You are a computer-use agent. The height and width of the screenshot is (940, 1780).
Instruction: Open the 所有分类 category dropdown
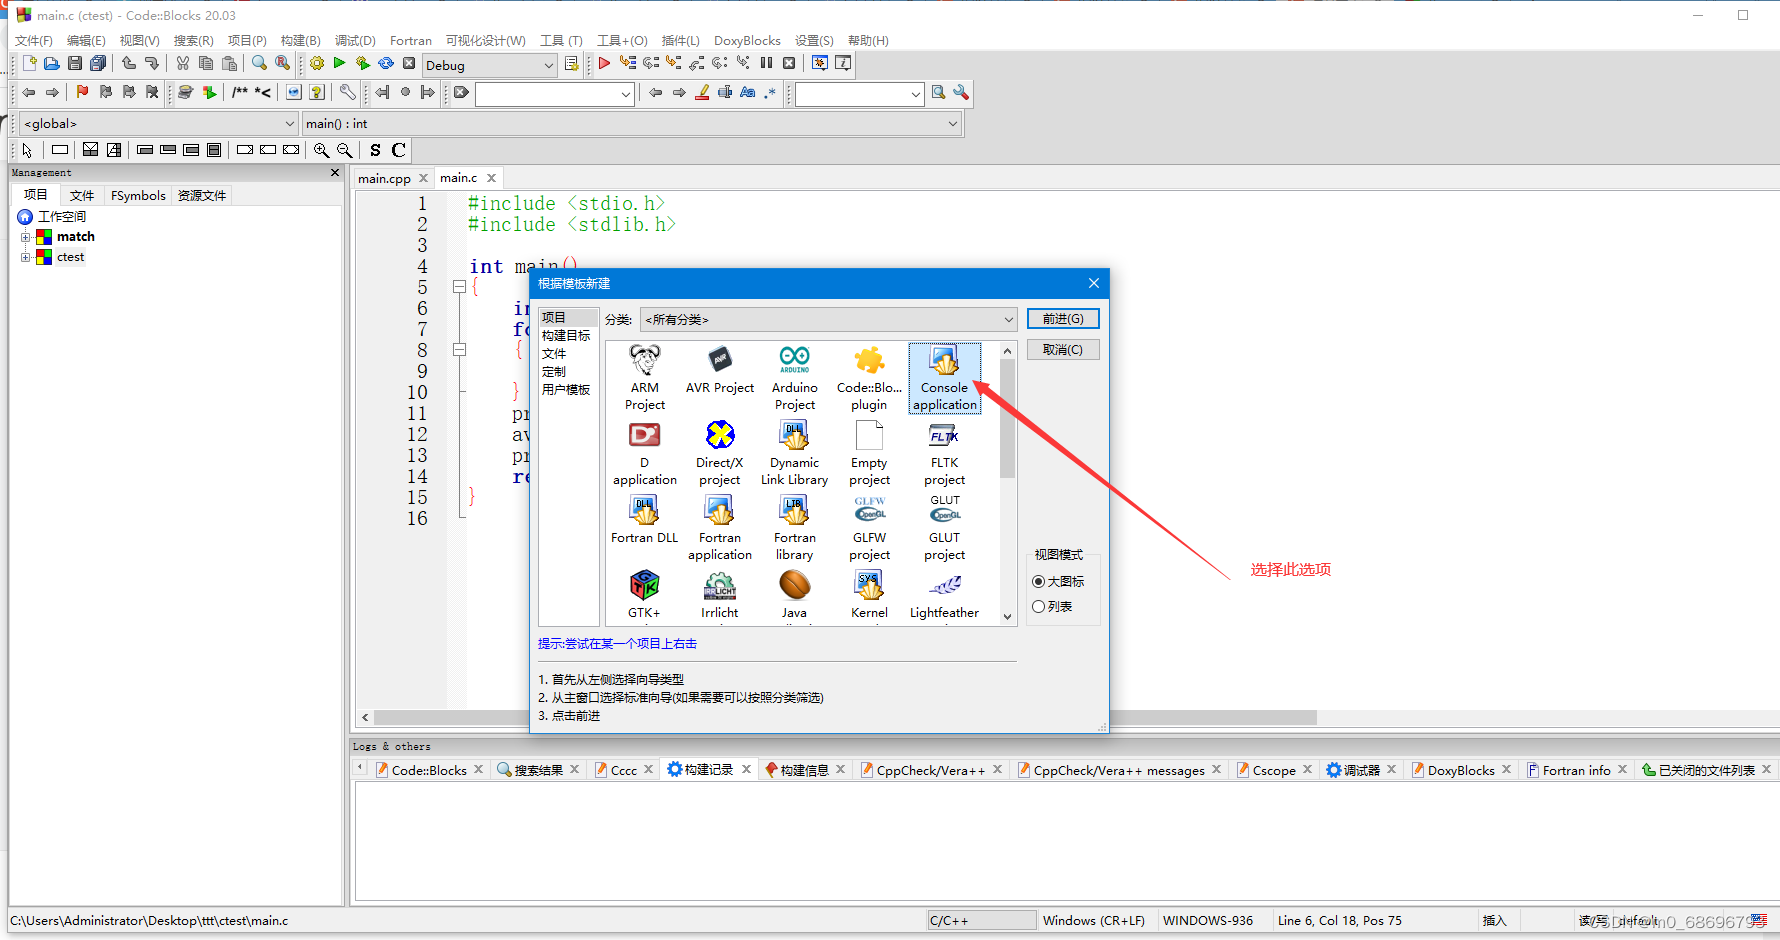click(828, 319)
